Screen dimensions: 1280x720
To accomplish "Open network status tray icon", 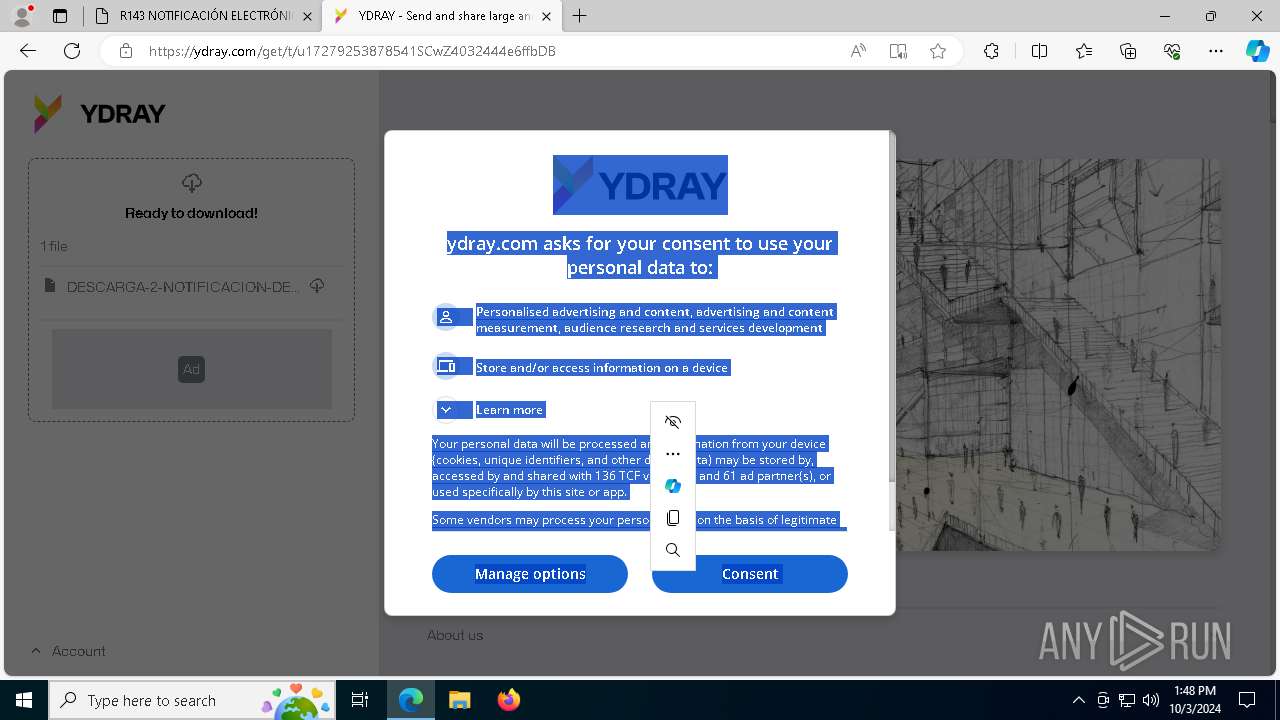I will [x=1127, y=700].
